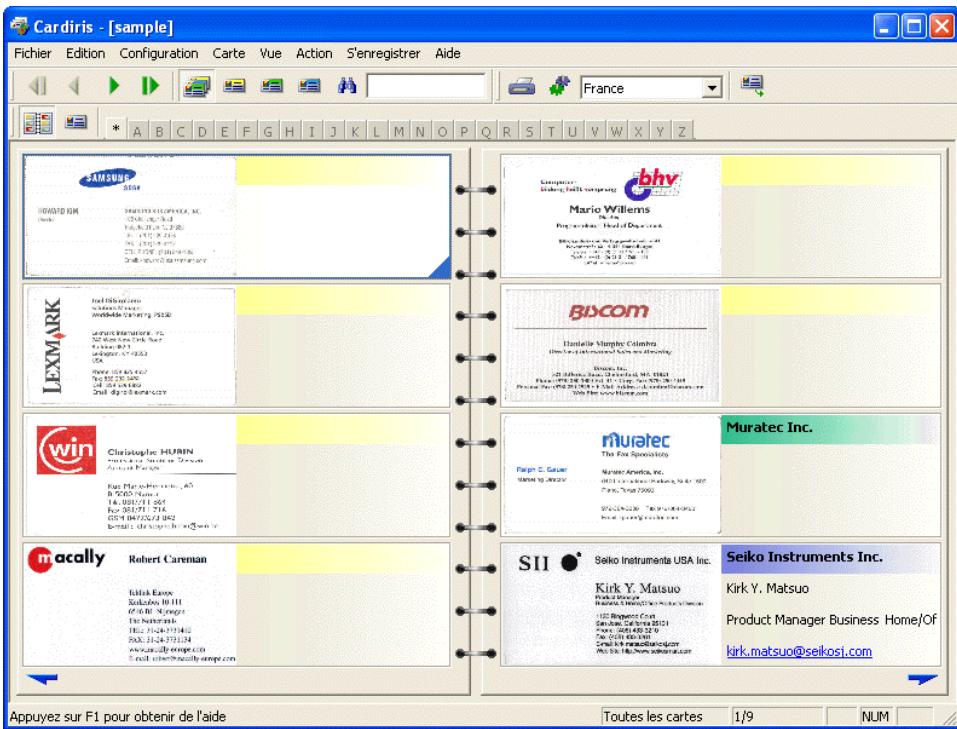Jump to last card green arrow
The width and height of the screenshot is (957, 729).
(x=150, y=86)
